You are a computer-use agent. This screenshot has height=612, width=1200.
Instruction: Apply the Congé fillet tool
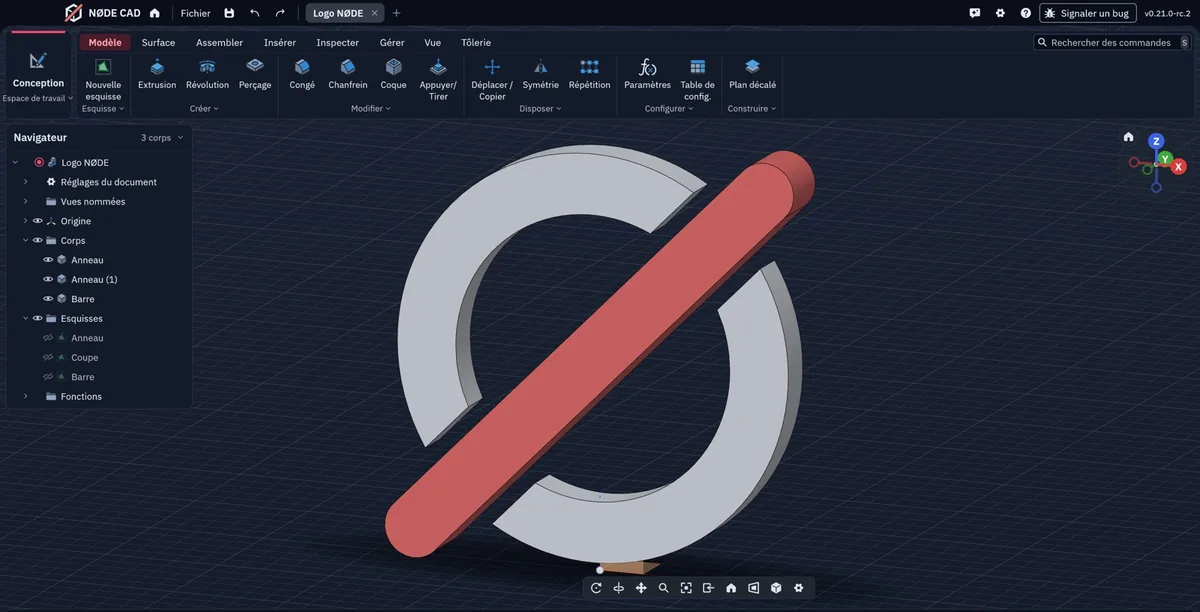pos(302,74)
